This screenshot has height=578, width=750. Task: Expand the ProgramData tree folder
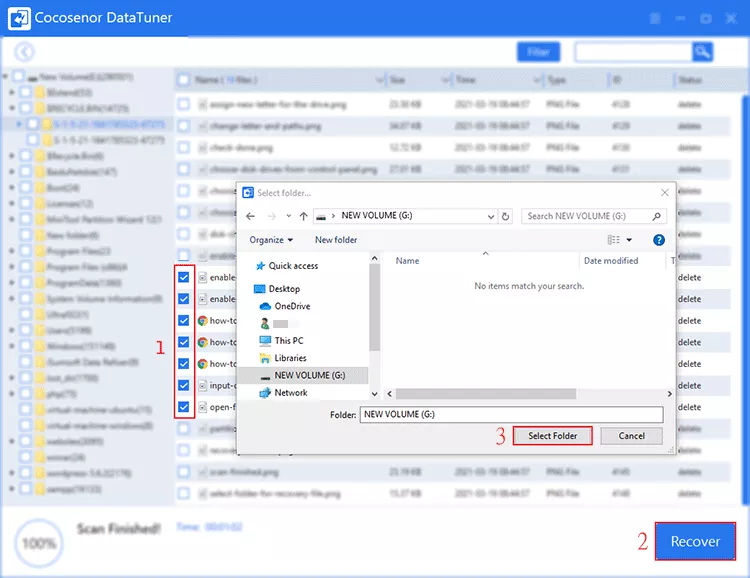[12, 282]
